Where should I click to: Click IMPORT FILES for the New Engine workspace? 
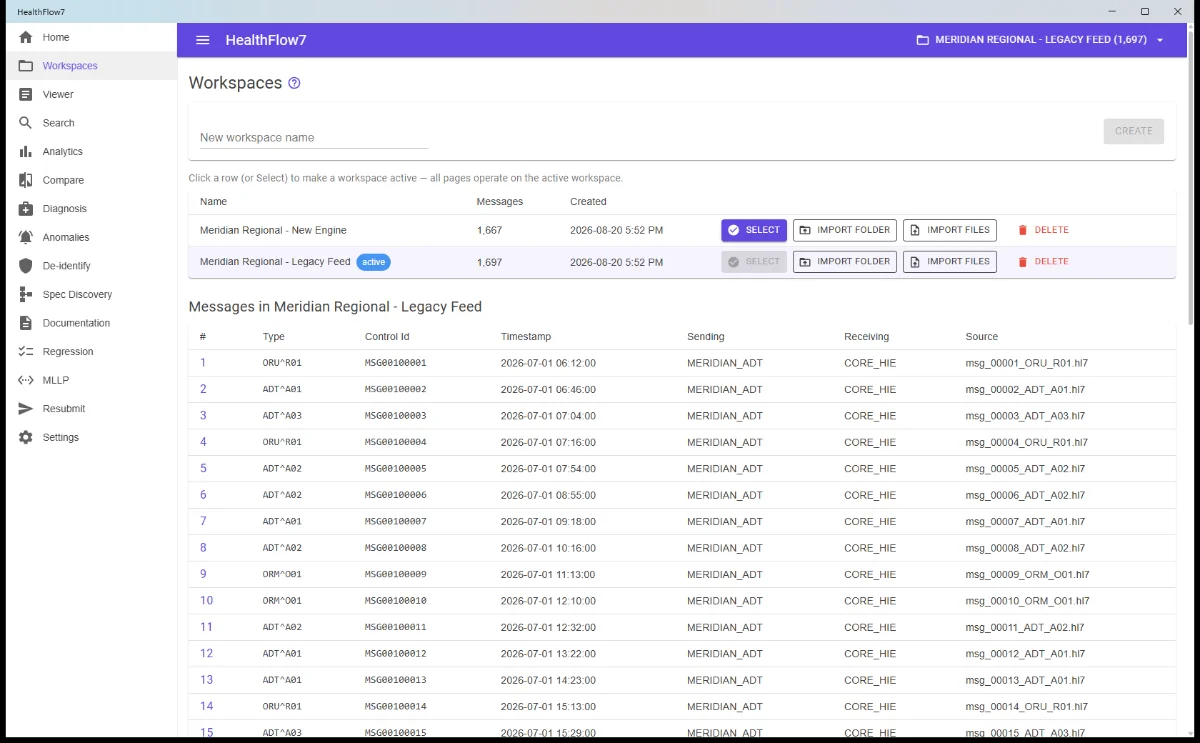(x=950, y=230)
